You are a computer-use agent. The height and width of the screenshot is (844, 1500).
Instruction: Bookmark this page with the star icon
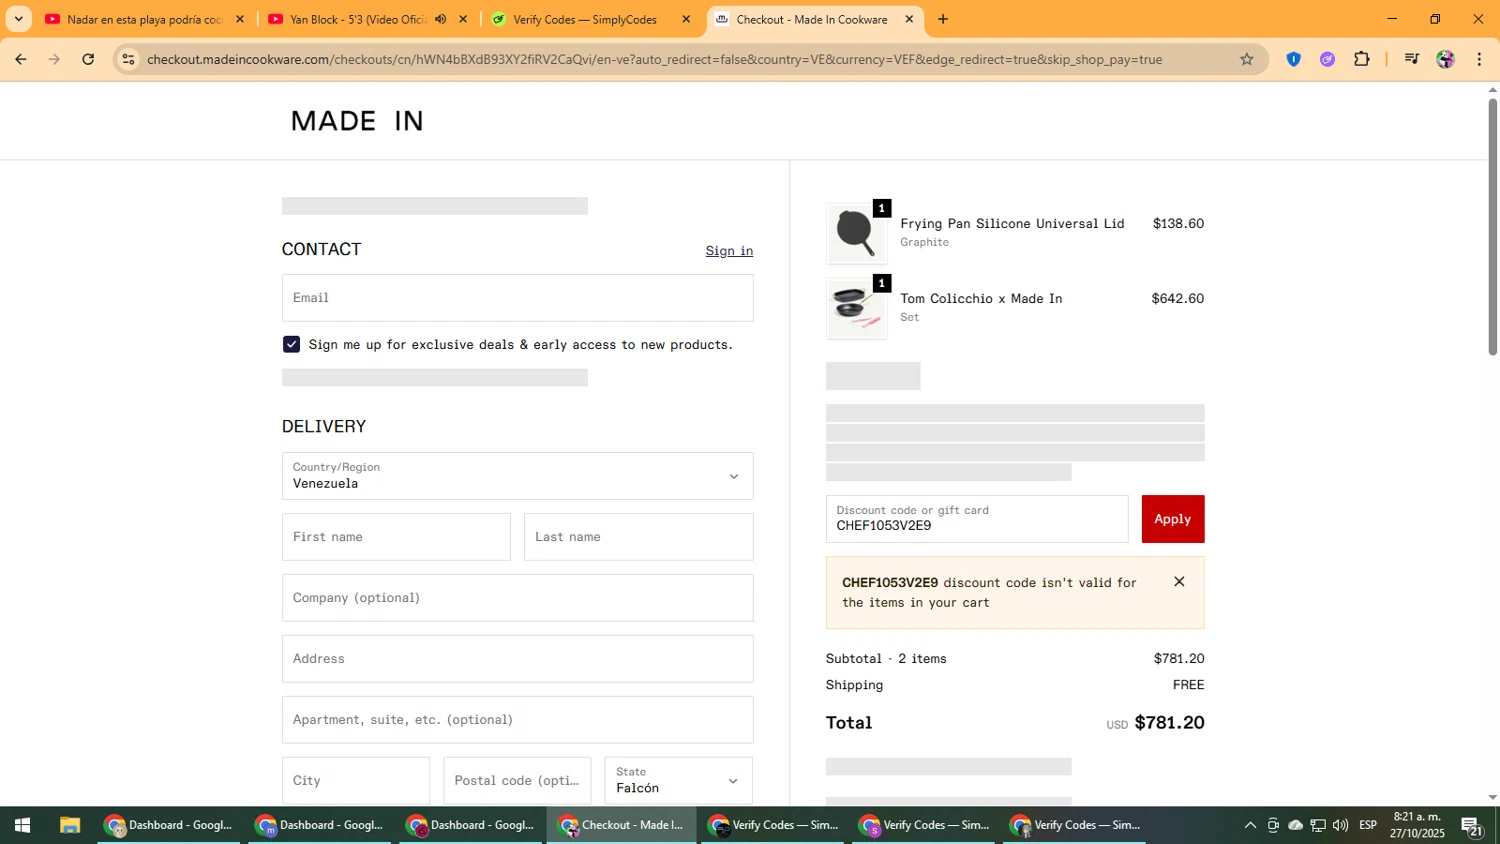click(x=1246, y=59)
